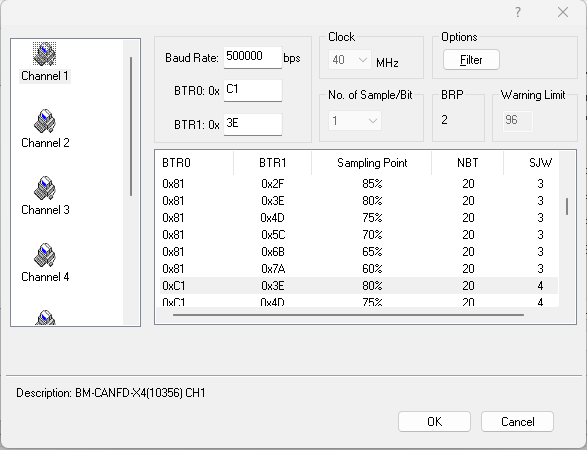
Task: Click the Baud Rate input field
Action: (x=253, y=57)
